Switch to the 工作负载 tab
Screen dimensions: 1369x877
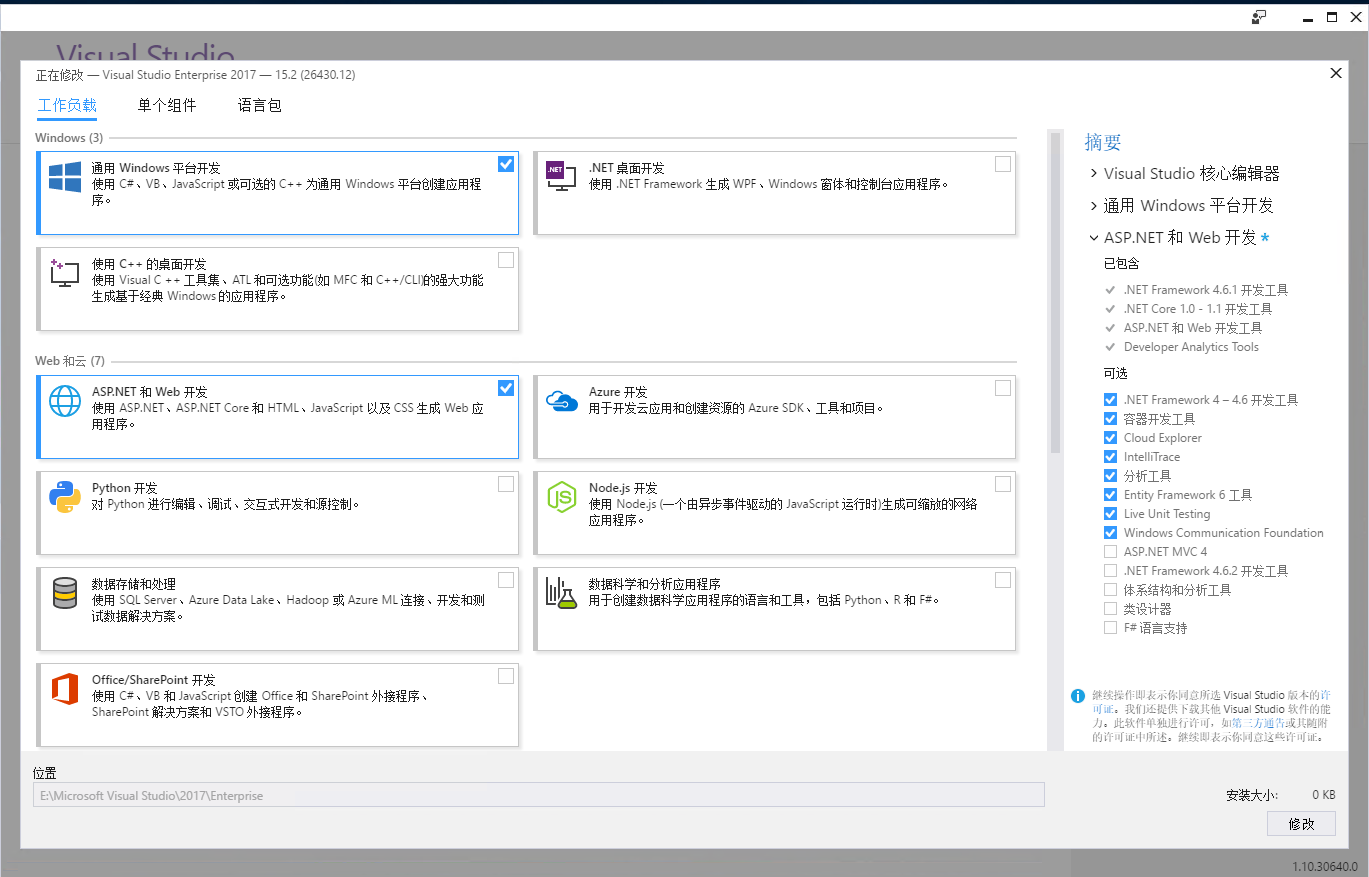(x=67, y=105)
